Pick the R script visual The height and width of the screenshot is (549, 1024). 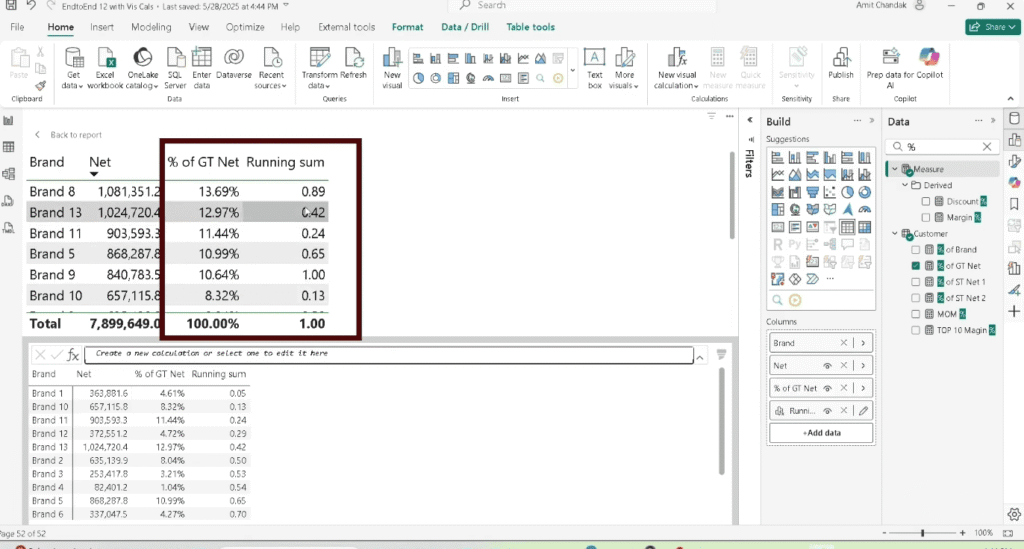pos(777,245)
